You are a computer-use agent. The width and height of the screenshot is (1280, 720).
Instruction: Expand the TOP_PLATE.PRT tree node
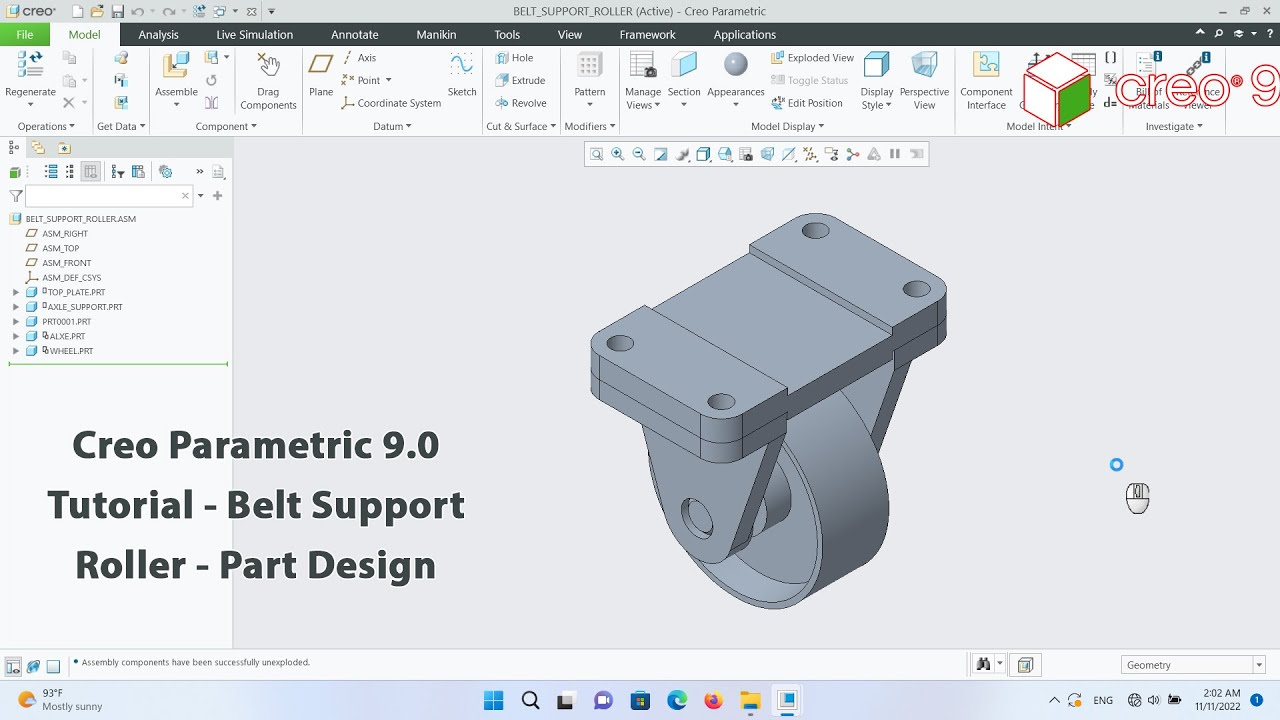tap(16, 293)
